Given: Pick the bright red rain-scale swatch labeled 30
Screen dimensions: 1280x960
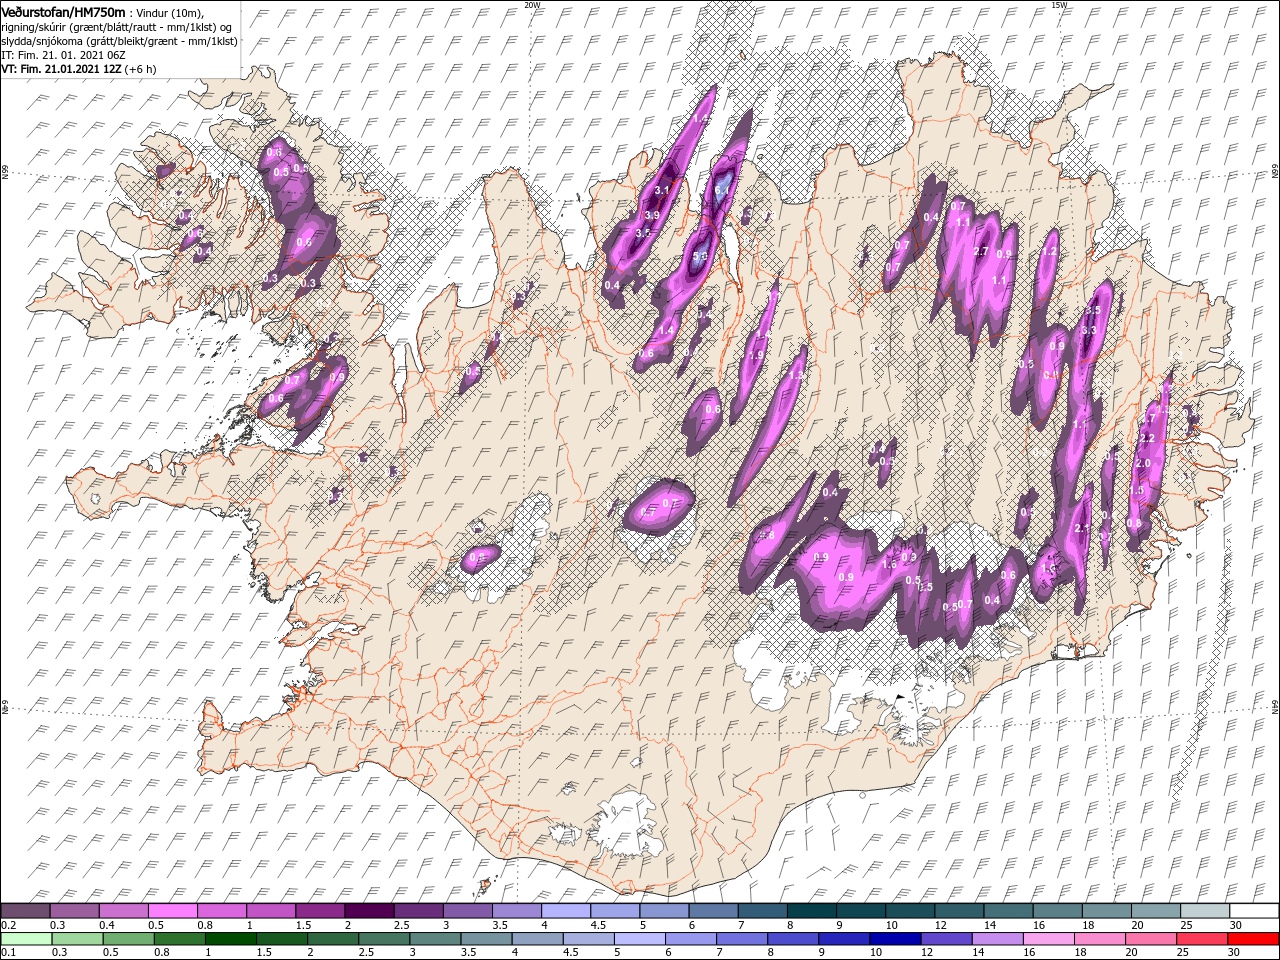Looking at the screenshot, I should click(x=1252, y=939).
